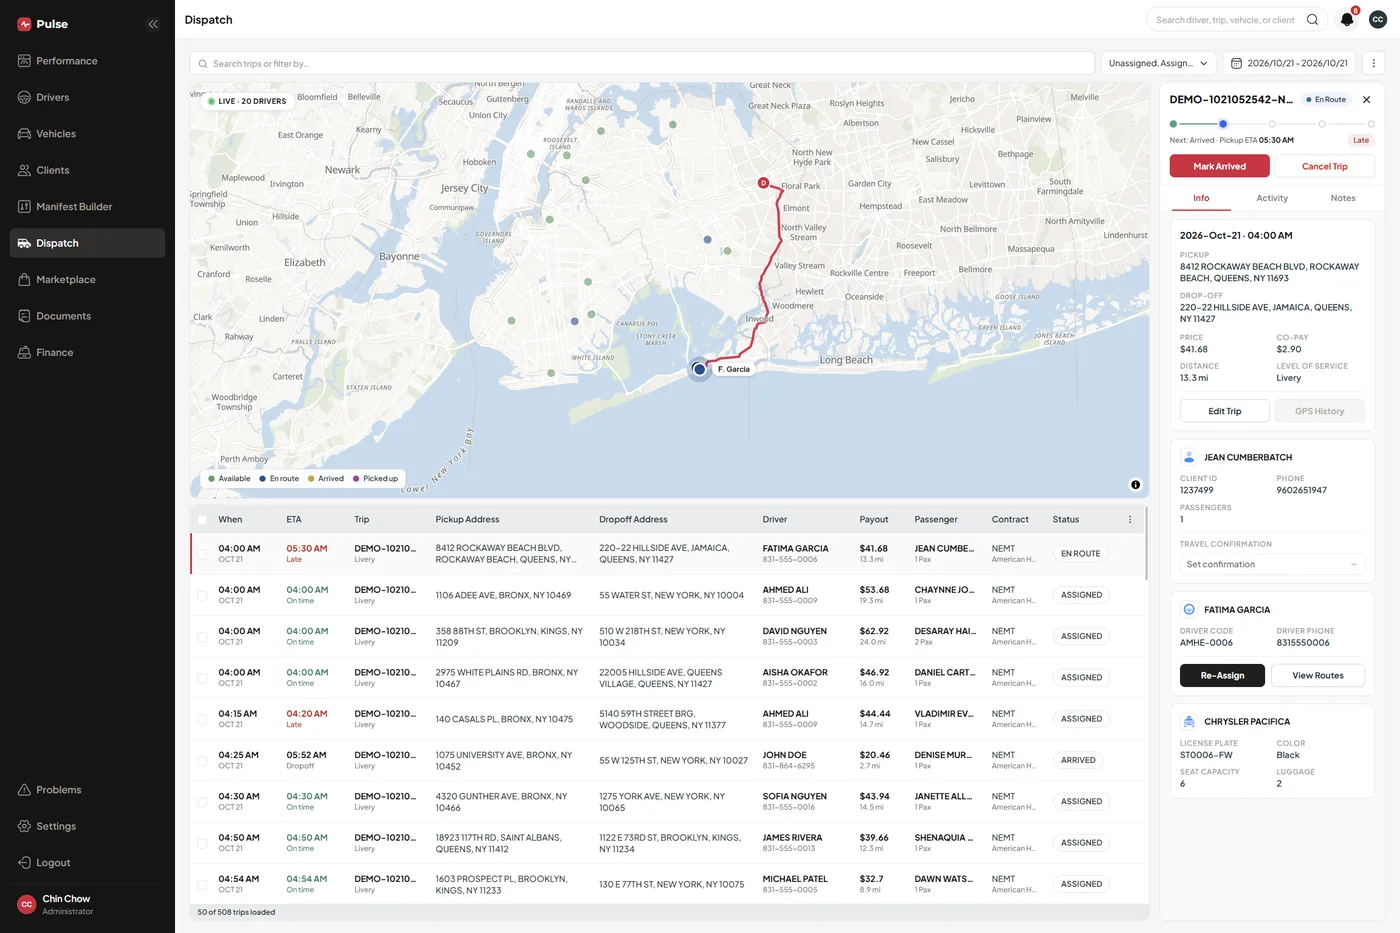Check the Aisha Okafor trip row checkbox
Viewport: 1400px width, 933px height.
pyautogui.click(x=202, y=678)
